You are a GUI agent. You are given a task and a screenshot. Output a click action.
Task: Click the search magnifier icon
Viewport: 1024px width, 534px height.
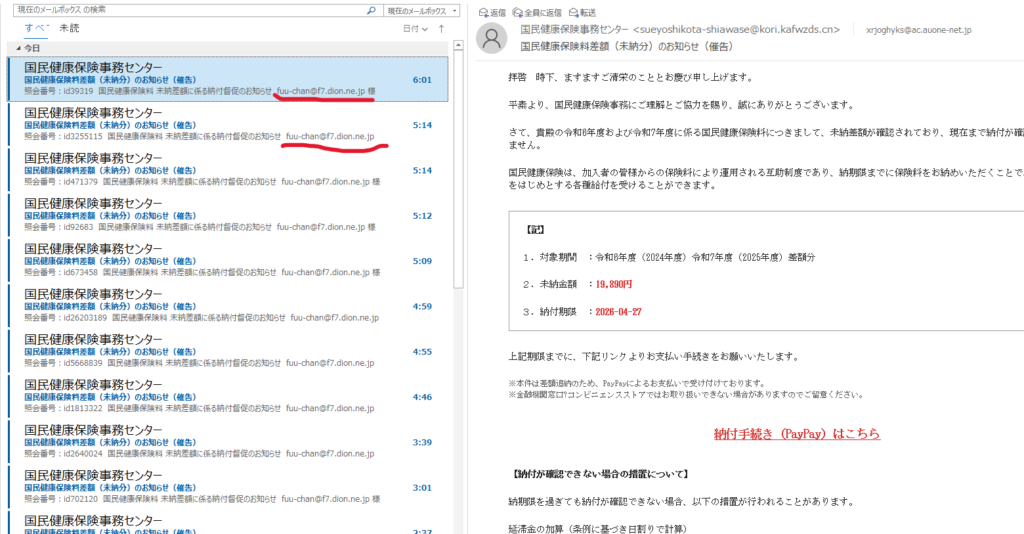click(372, 10)
